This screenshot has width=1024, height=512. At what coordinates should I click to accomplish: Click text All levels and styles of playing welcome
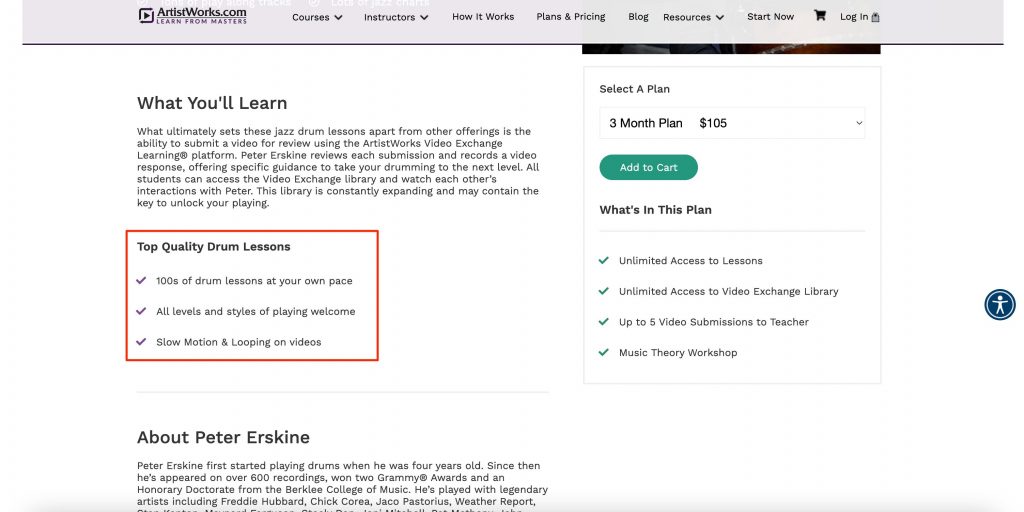click(255, 312)
